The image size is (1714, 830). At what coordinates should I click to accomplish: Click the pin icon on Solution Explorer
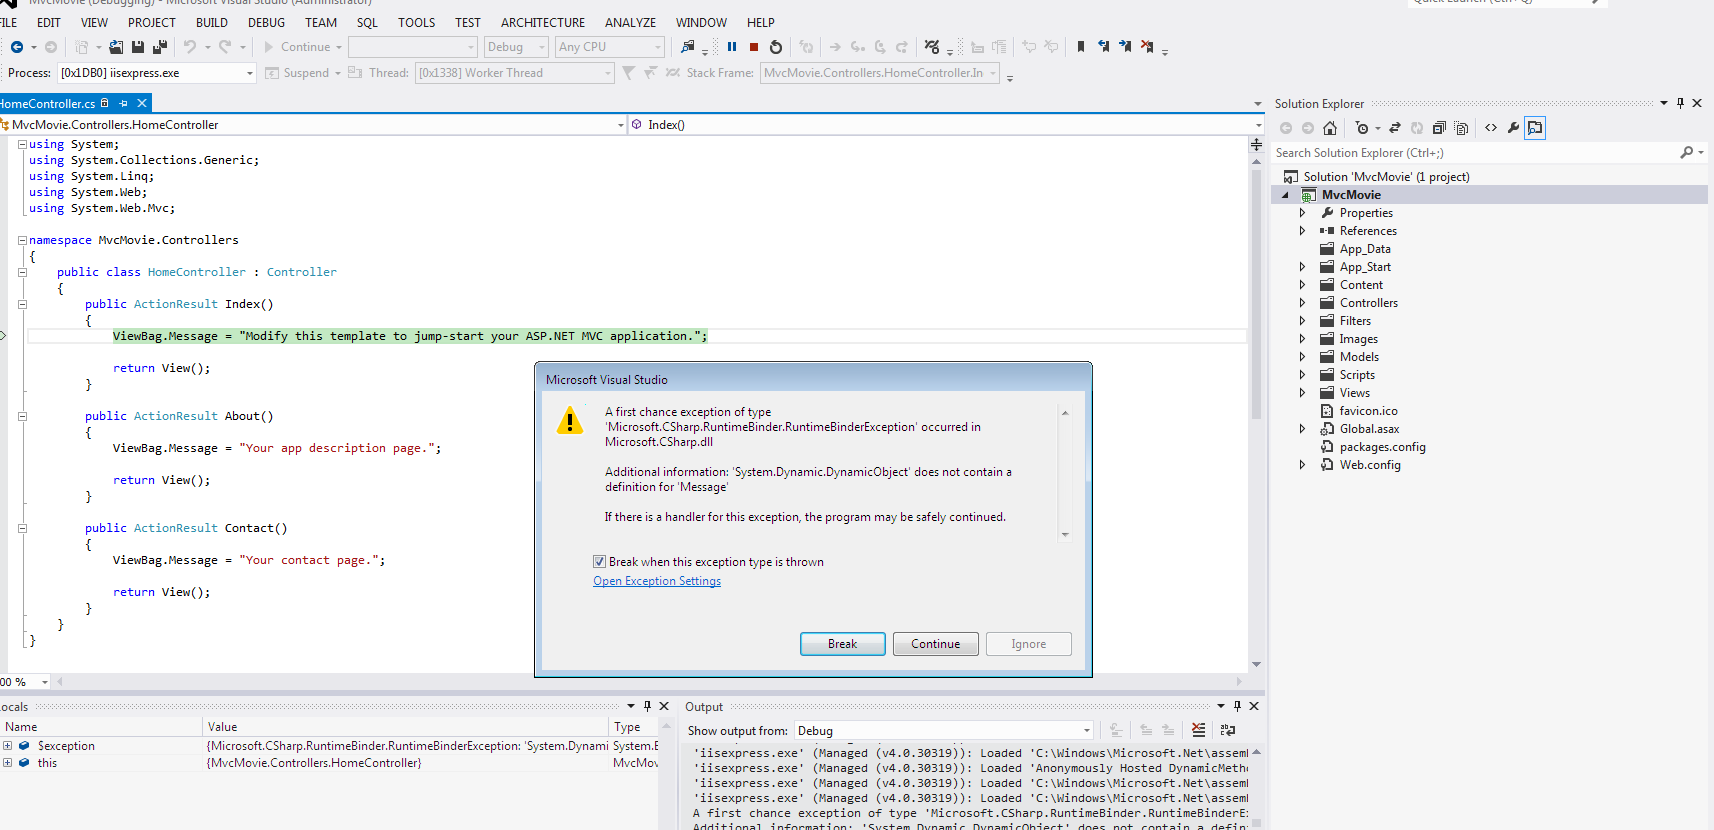(x=1680, y=103)
